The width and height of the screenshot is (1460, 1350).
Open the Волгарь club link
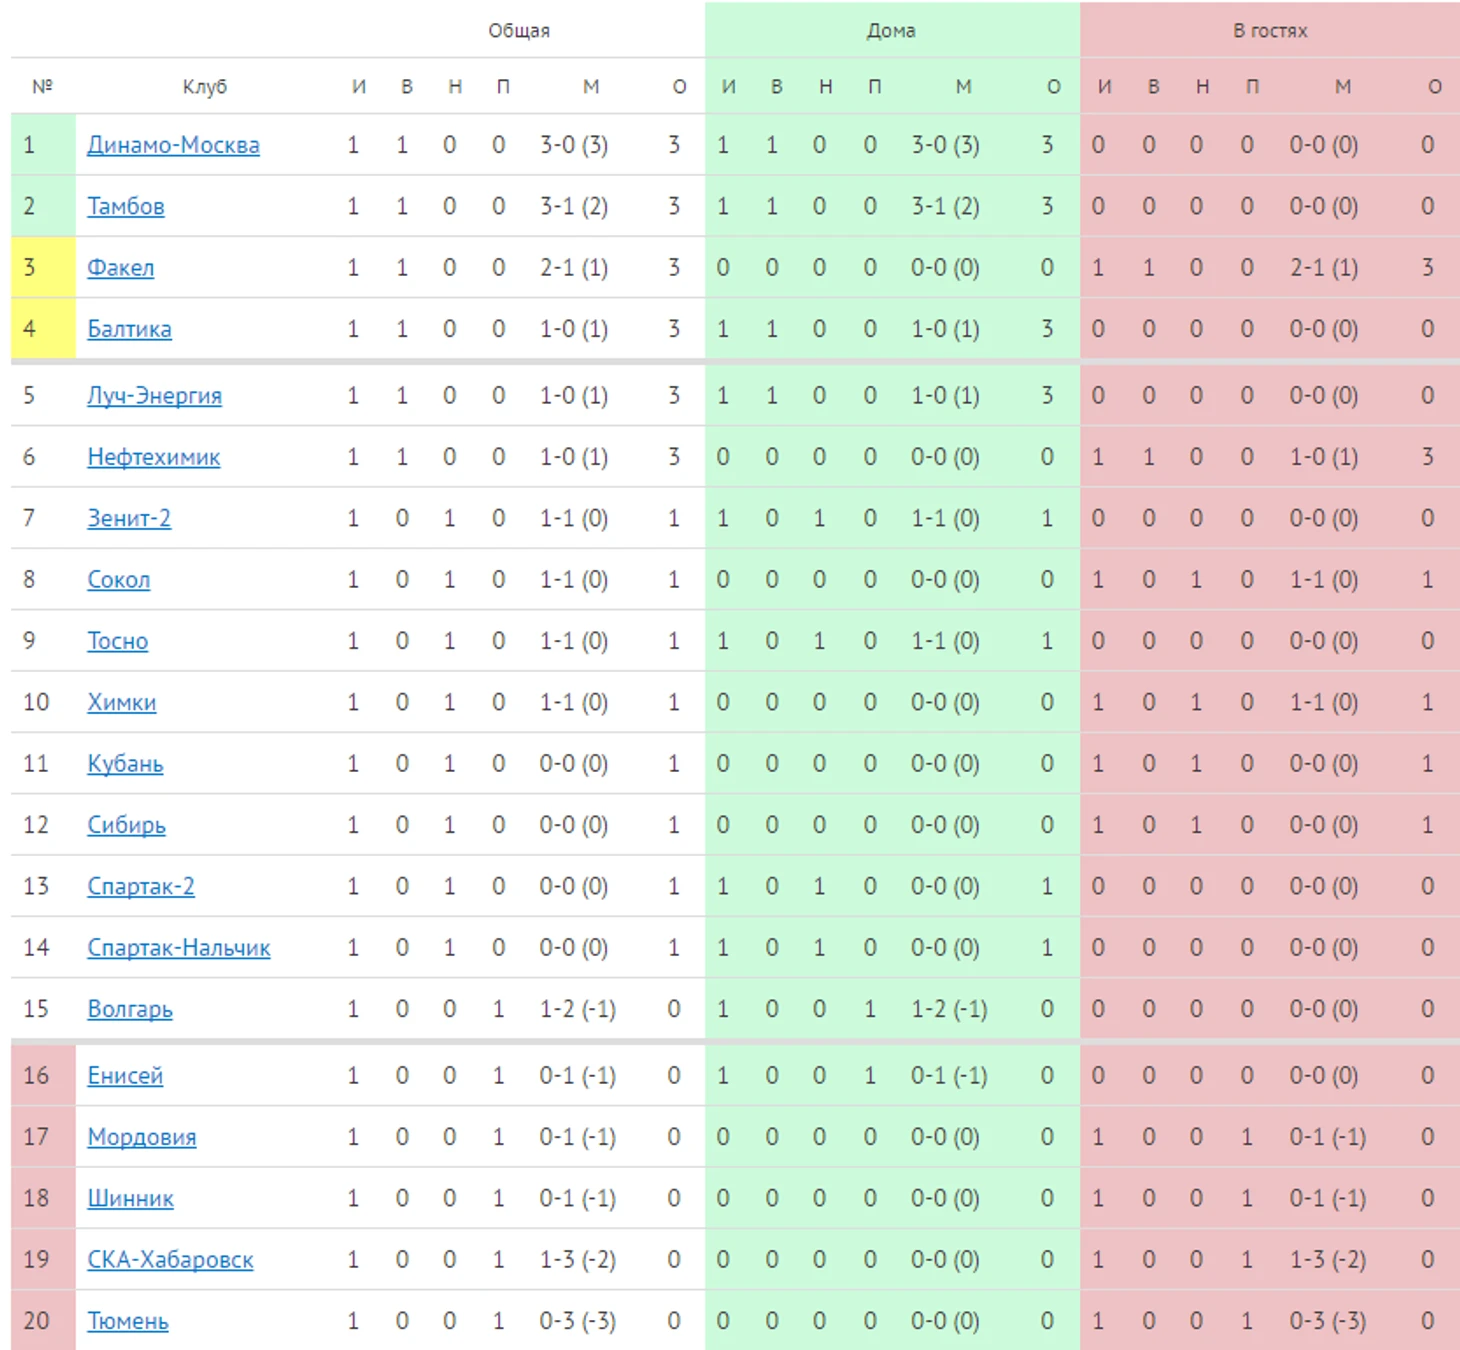coord(130,1009)
